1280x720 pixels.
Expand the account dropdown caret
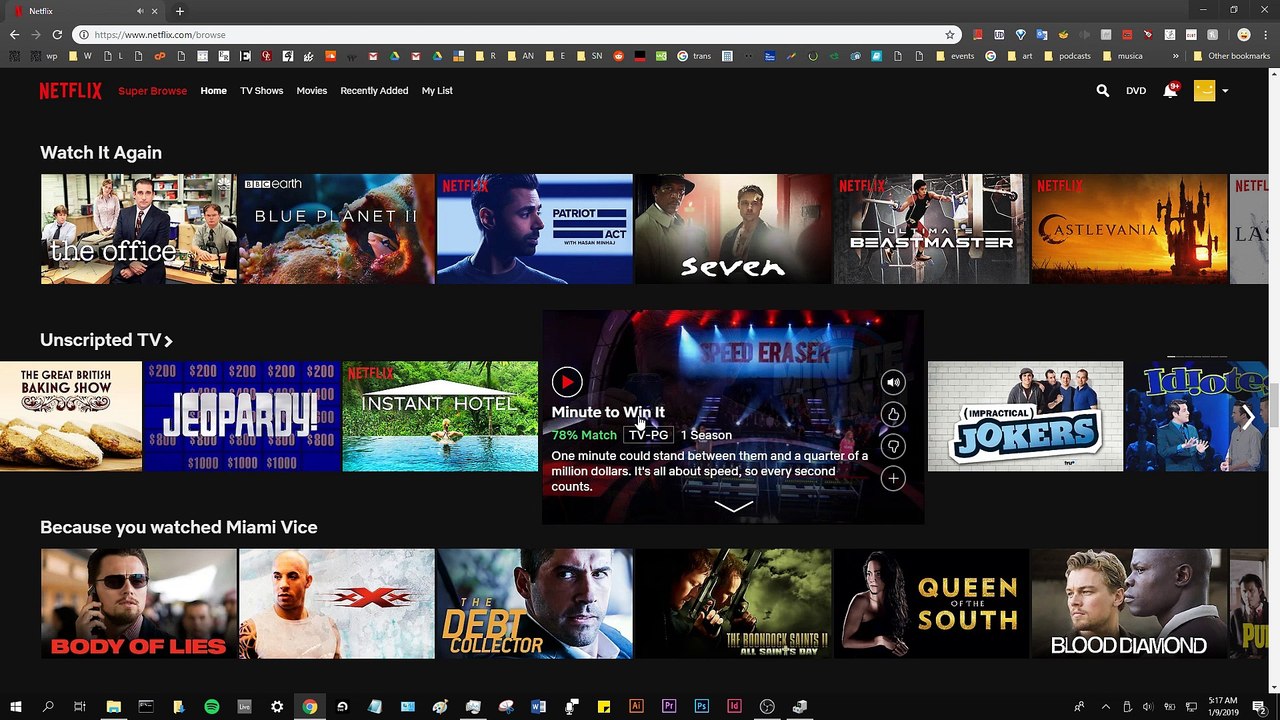(1225, 91)
